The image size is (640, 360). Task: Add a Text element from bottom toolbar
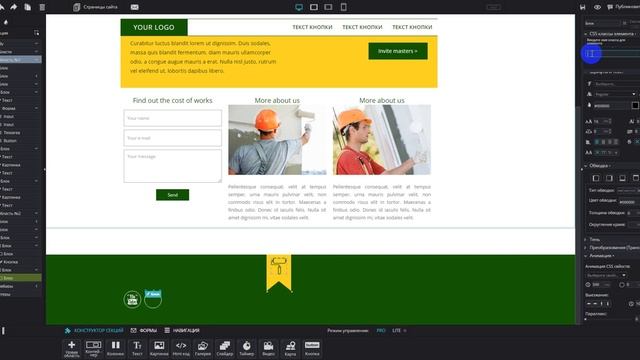pyautogui.click(x=137, y=349)
